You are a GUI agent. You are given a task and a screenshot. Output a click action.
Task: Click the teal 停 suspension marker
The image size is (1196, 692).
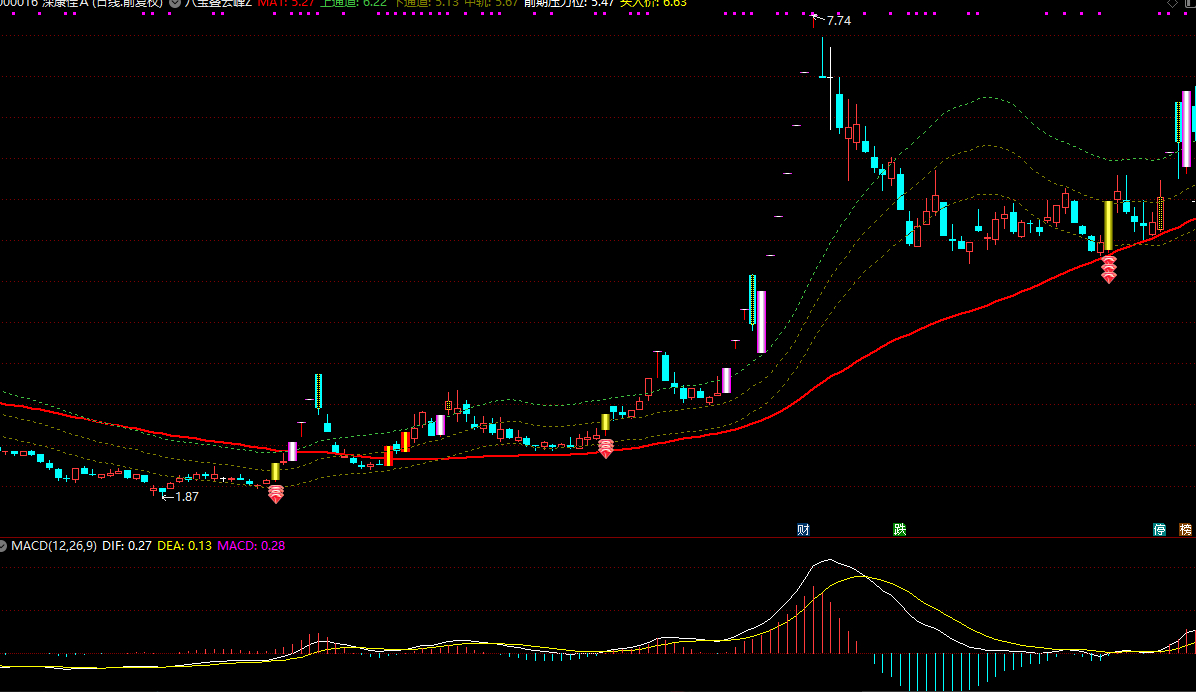(1160, 529)
